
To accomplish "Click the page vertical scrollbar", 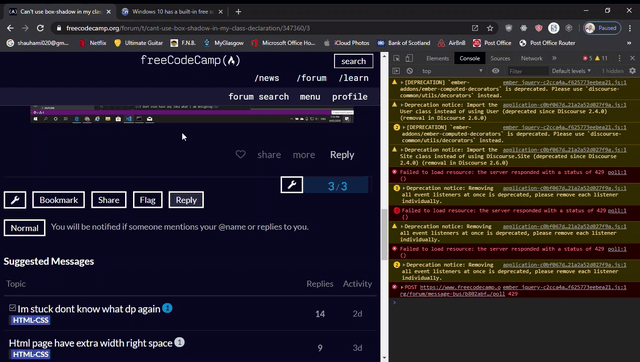I will tap(384, 235).
